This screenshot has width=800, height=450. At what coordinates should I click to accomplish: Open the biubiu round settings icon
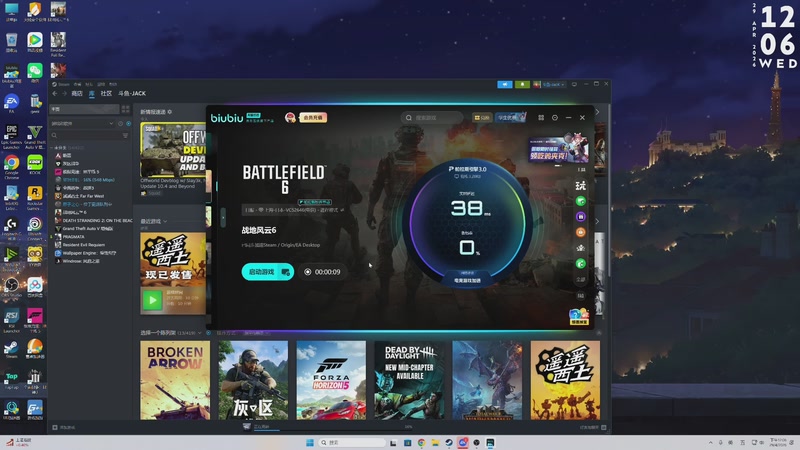click(x=555, y=118)
